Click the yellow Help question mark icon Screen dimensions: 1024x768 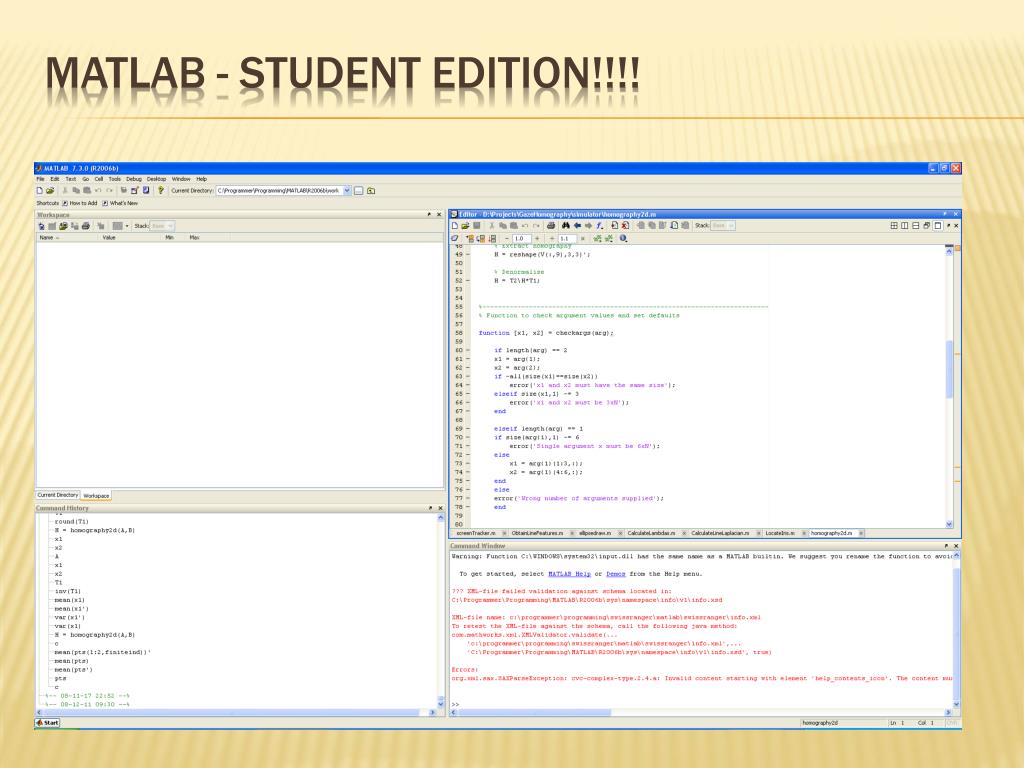(161, 191)
